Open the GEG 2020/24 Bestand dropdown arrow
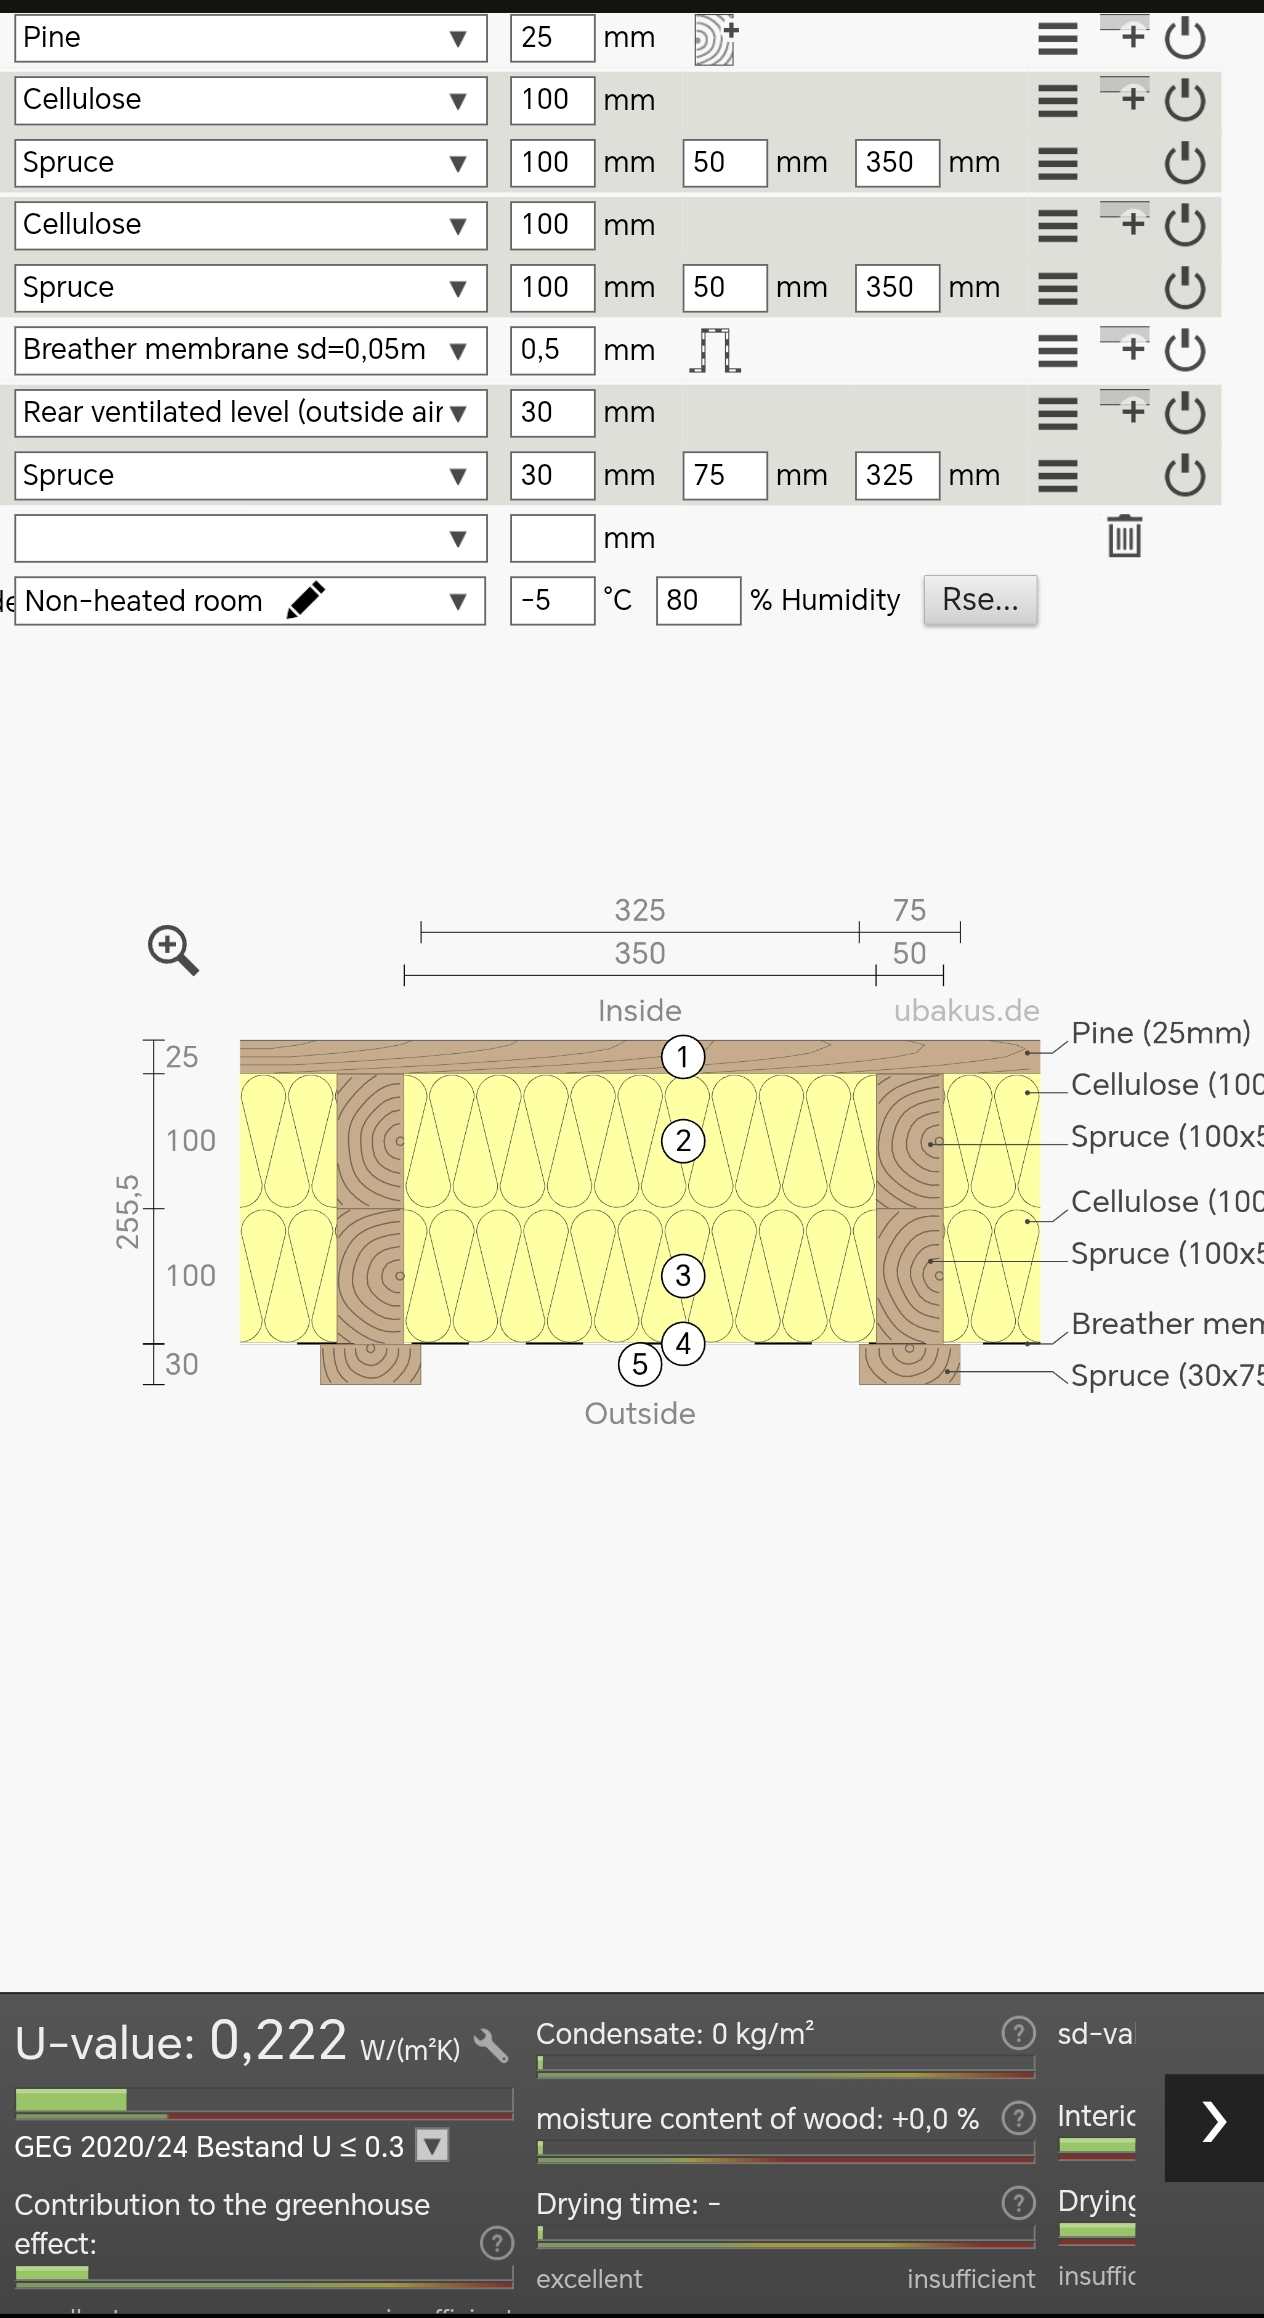This screenshot has width=1264, height=2318. pyautogui.click(x=432, y=2145)
